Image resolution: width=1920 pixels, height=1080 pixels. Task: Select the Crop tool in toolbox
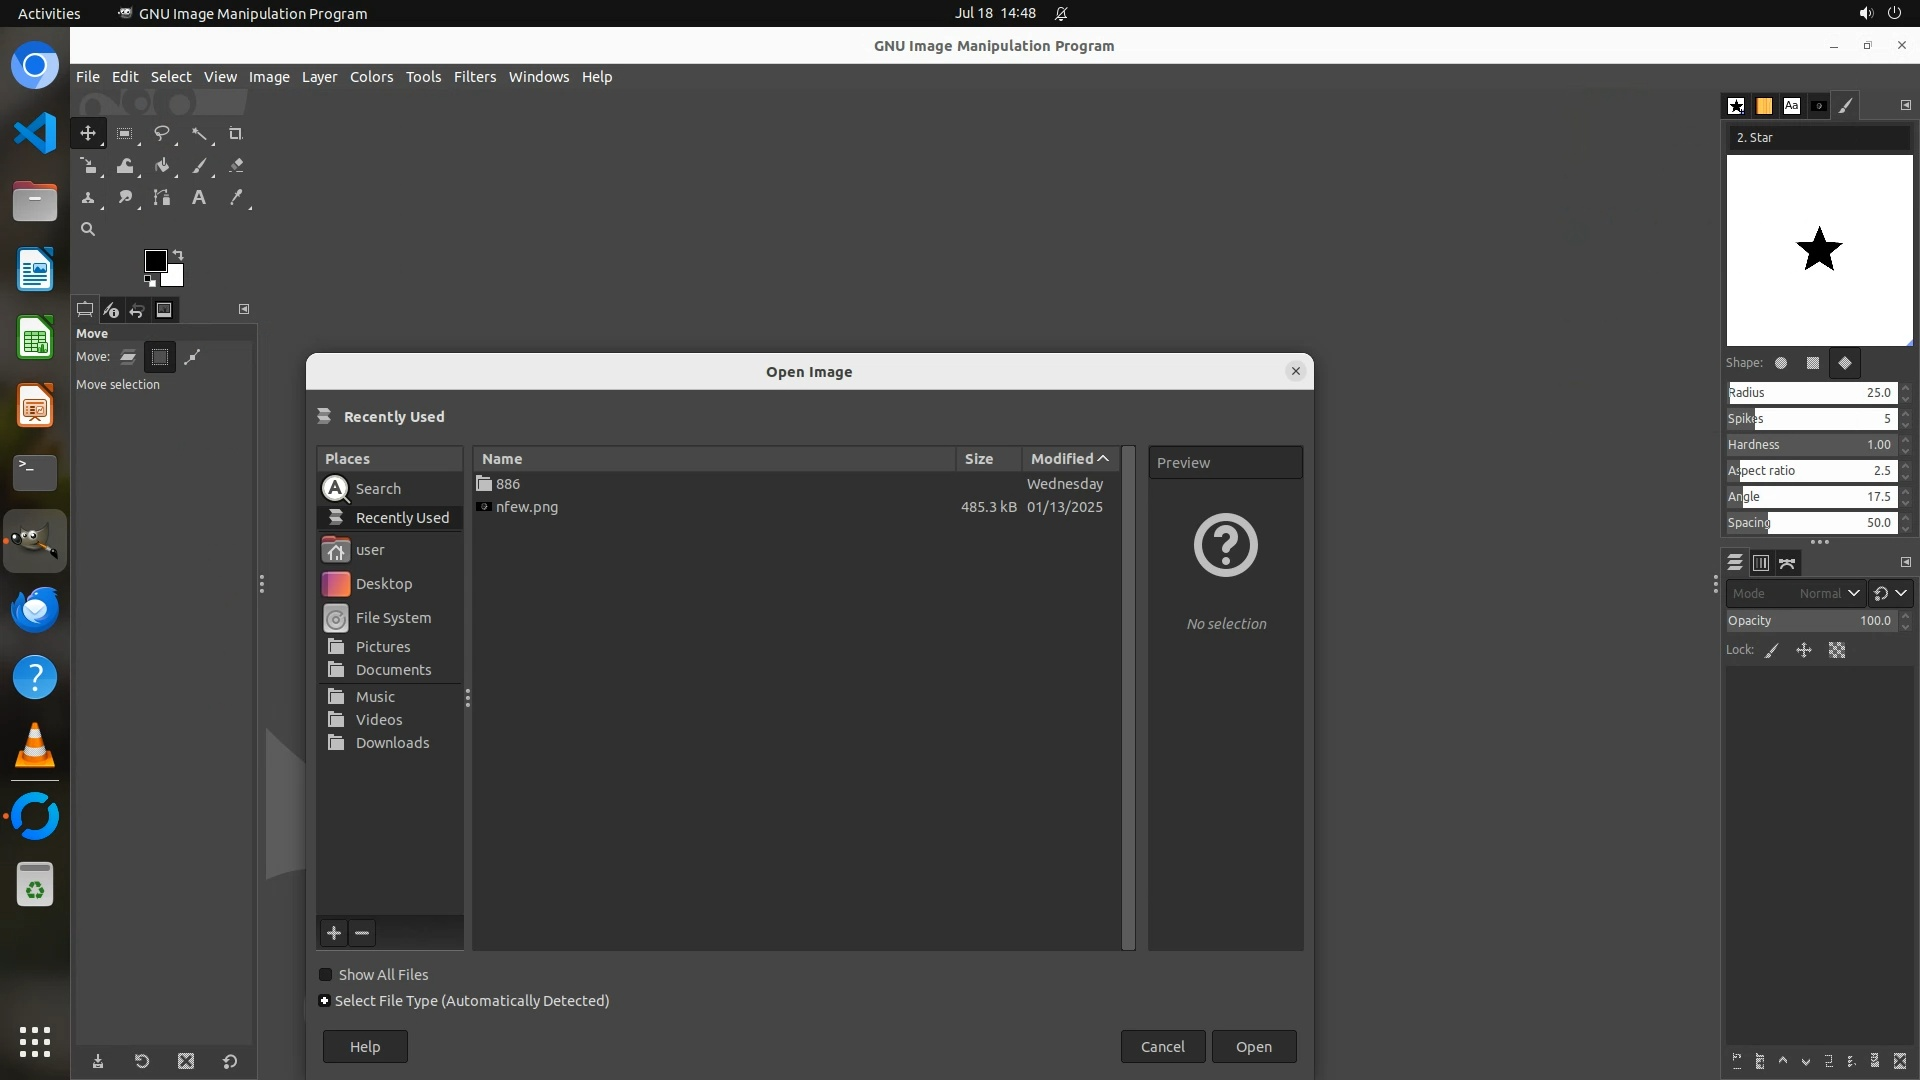click(236, 134)
